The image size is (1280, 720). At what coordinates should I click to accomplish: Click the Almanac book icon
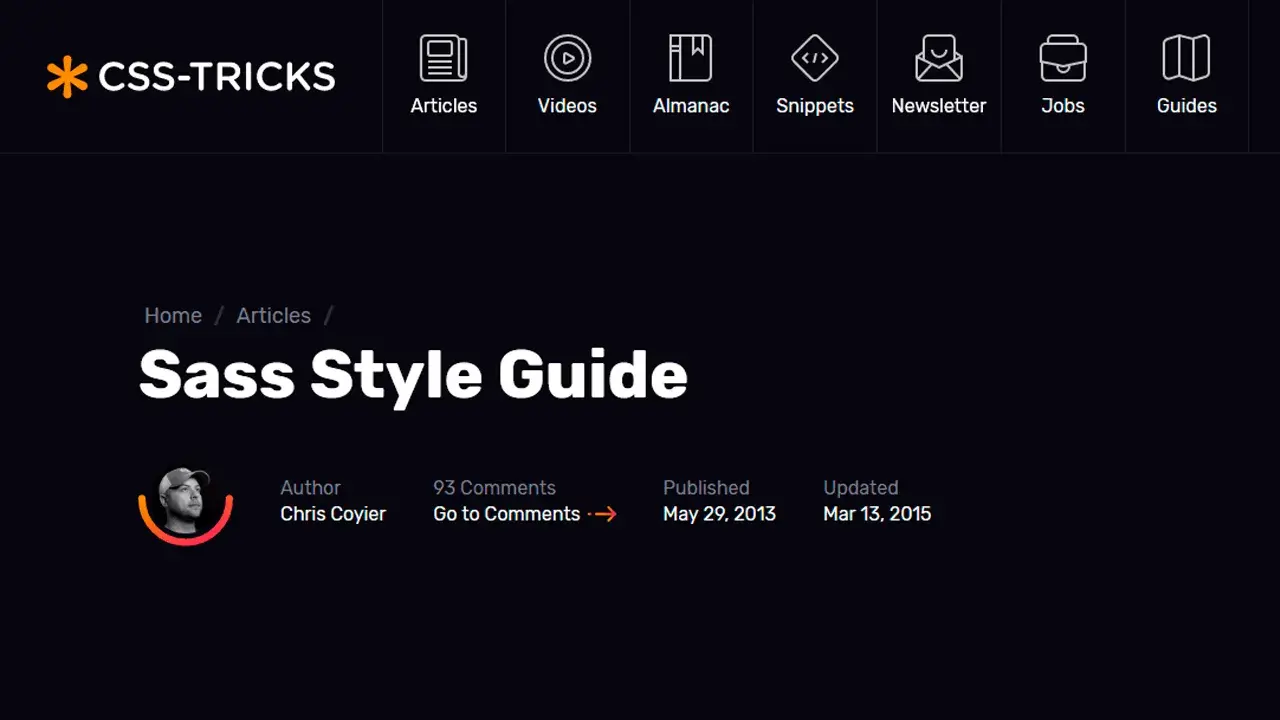(691, 58)
